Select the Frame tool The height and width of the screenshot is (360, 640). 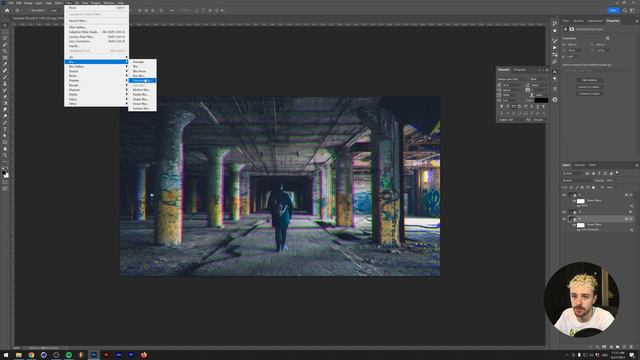coord(5,59)
